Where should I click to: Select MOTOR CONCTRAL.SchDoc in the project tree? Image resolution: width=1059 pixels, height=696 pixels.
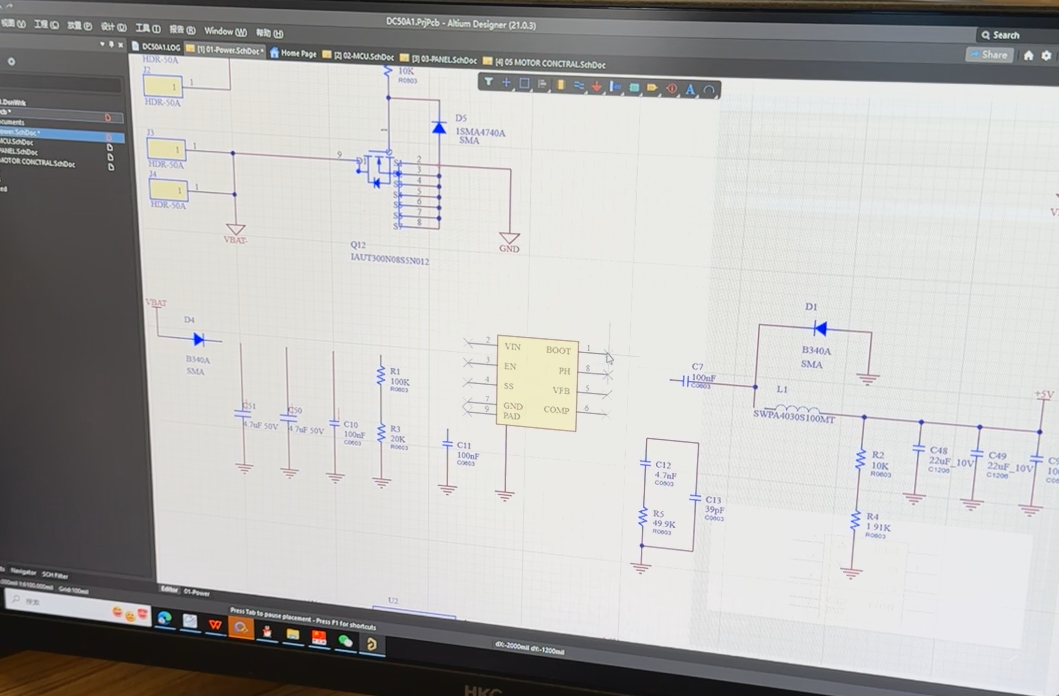[x=37, y=163]
